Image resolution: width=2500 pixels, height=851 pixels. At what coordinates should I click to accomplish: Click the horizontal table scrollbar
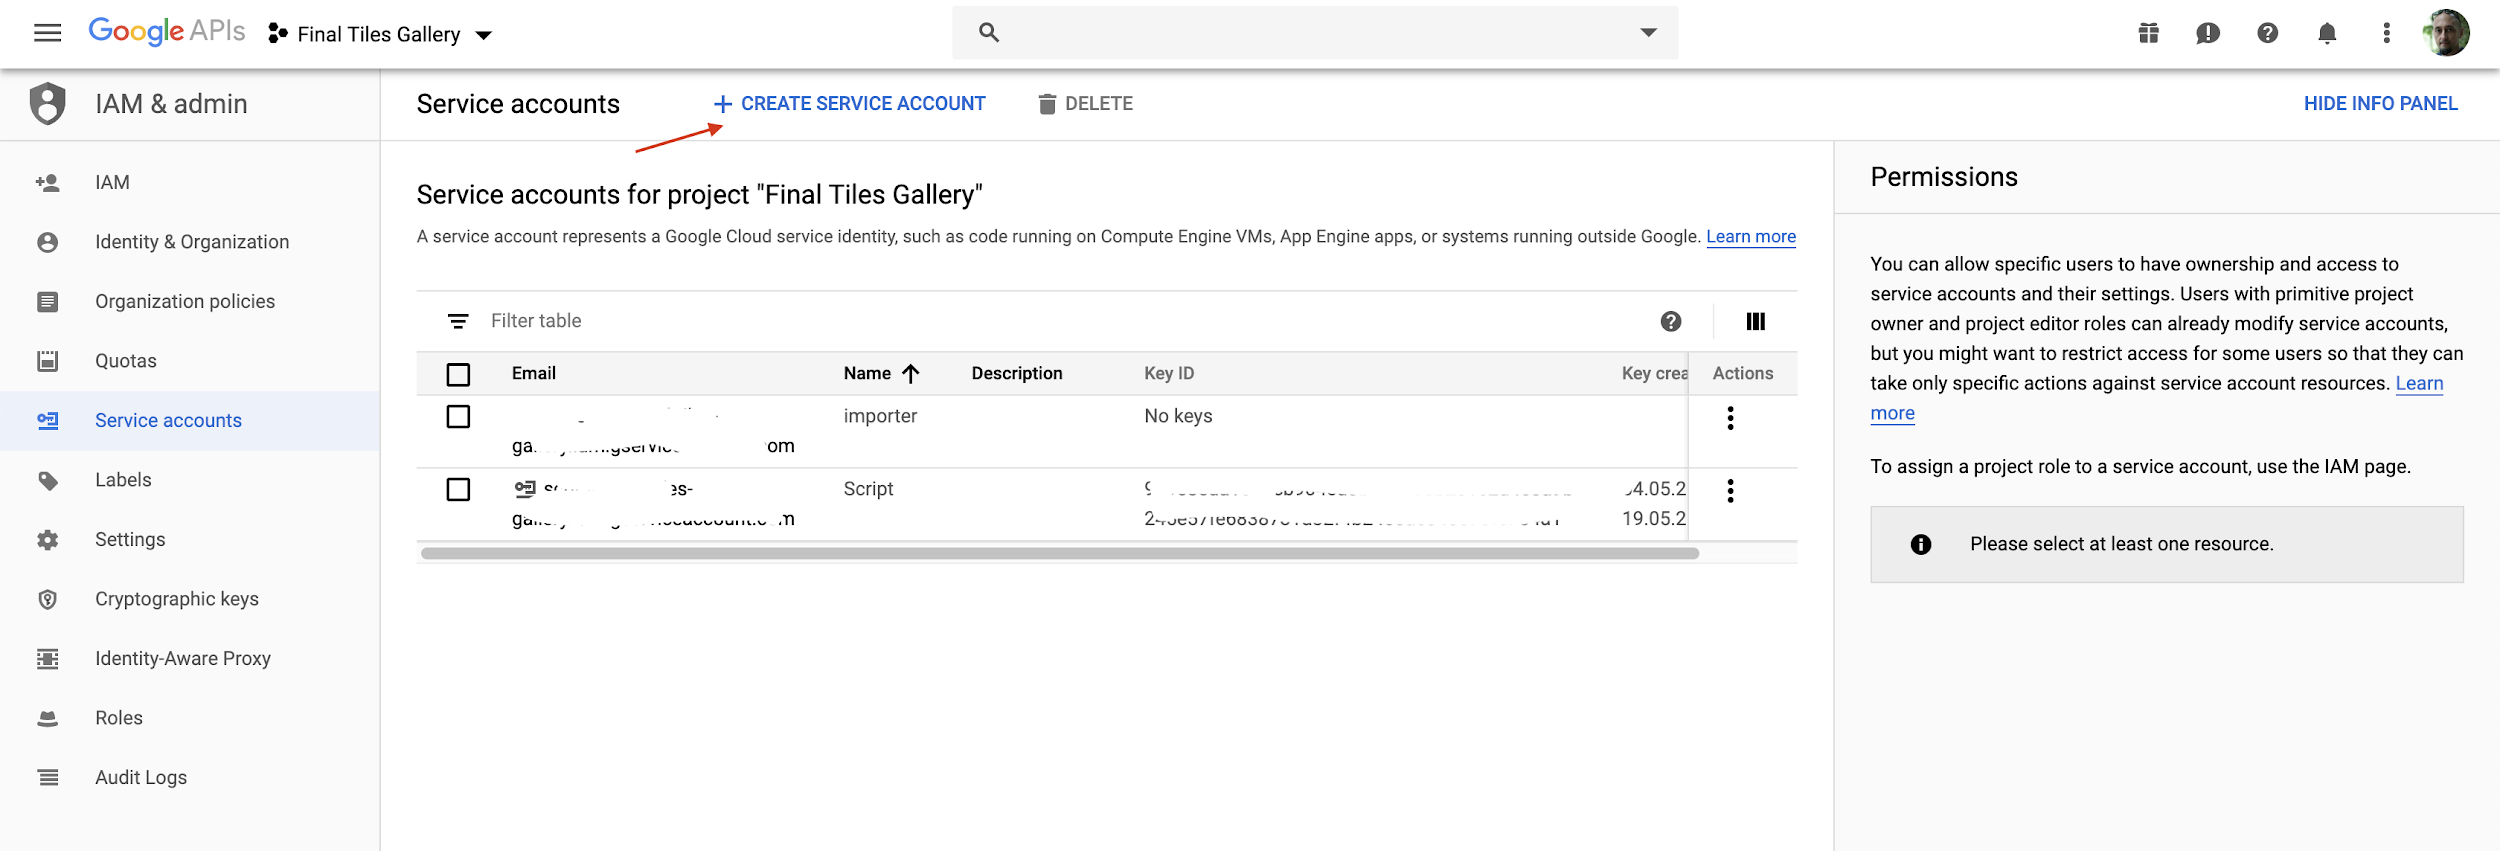coord(1059,553)
